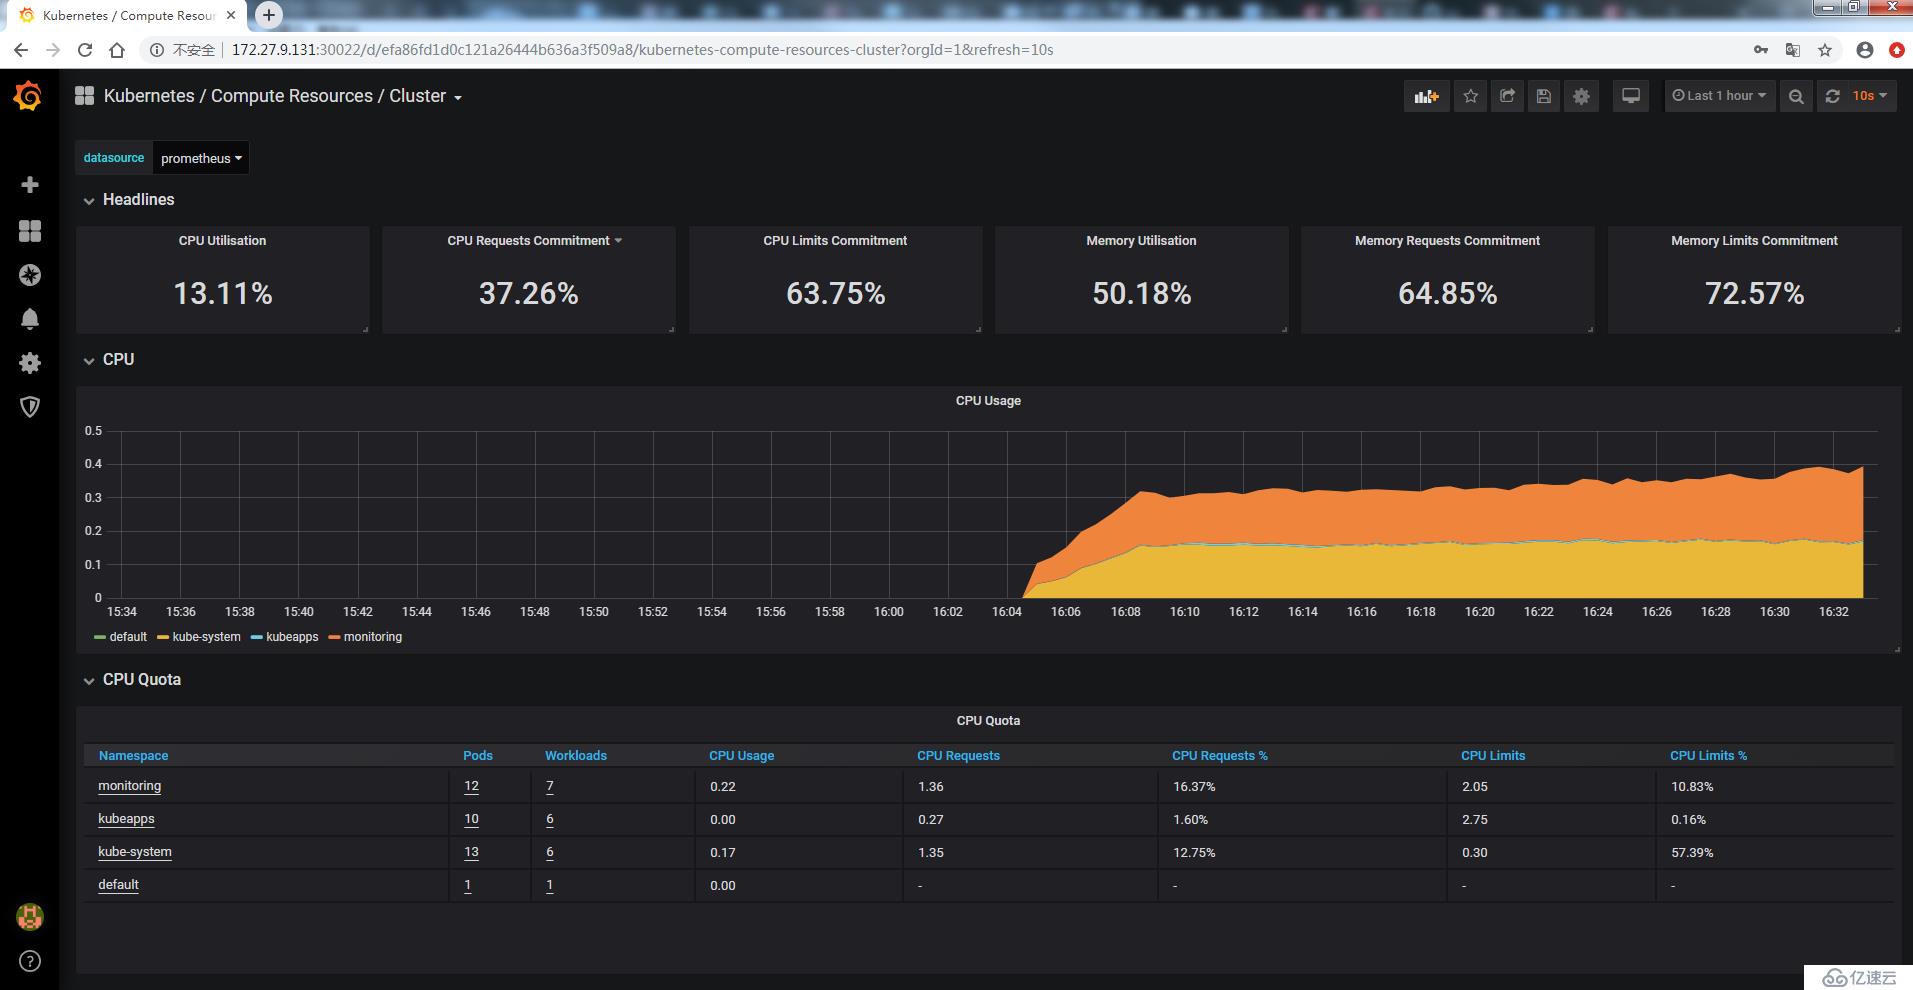This screenshot has width=1913, height=990.
Task: Open the Alerting bell icon in sidebar
Action: click(30, 319)
